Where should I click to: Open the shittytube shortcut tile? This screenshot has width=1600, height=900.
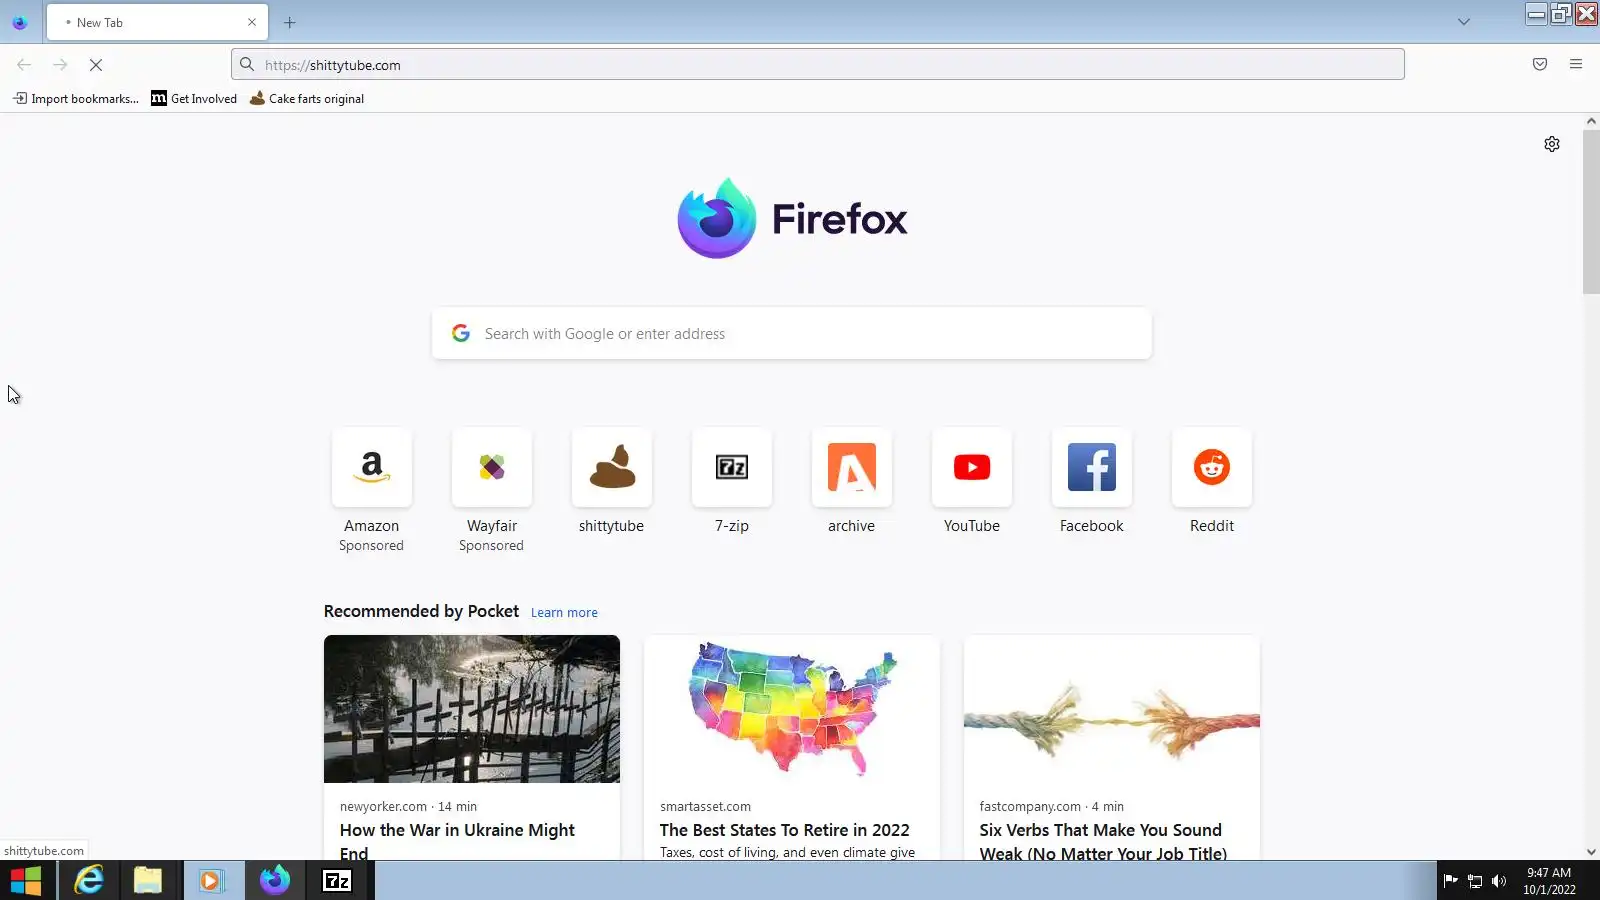point(611,467)
